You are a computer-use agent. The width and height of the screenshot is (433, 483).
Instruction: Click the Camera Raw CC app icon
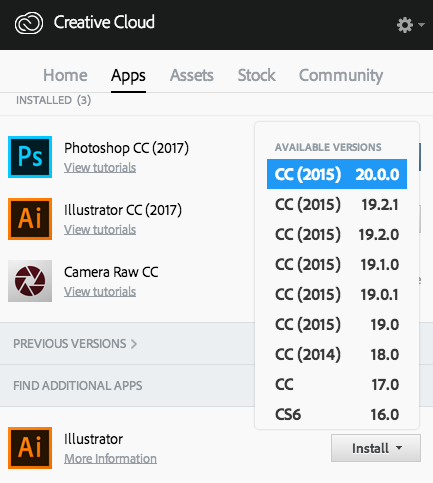(30, 281)
